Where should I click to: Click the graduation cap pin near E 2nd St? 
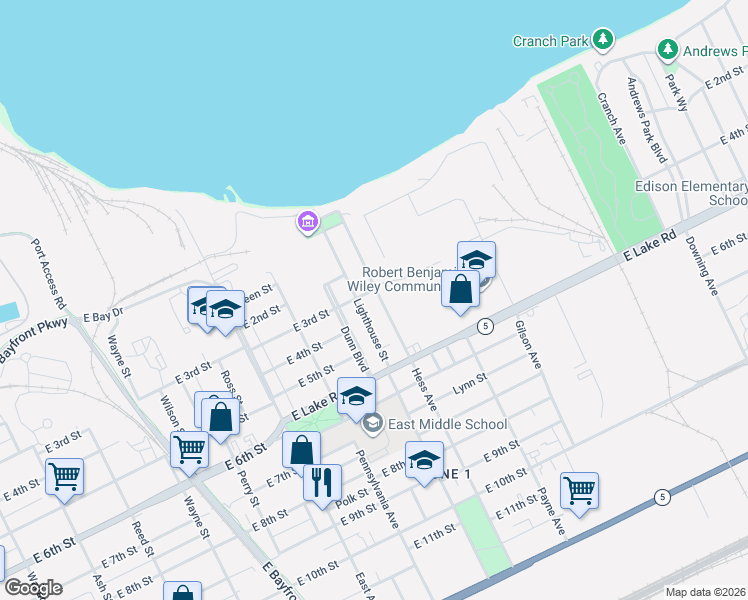coord(225,310)
